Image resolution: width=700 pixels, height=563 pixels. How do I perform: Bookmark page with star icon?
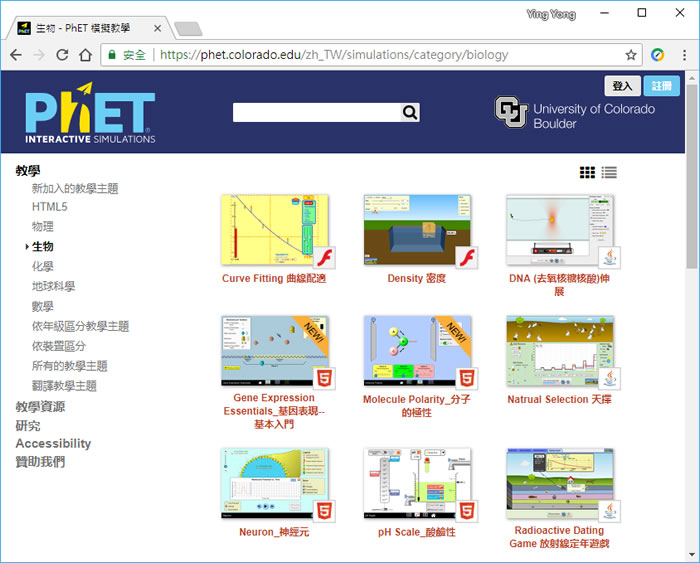pos(631,55)
